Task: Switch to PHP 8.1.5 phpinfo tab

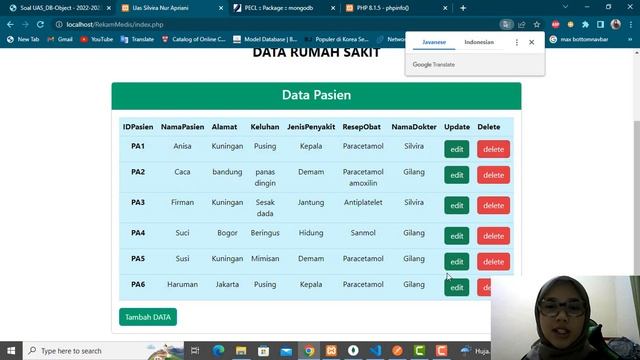Action: tap(396, 8)
